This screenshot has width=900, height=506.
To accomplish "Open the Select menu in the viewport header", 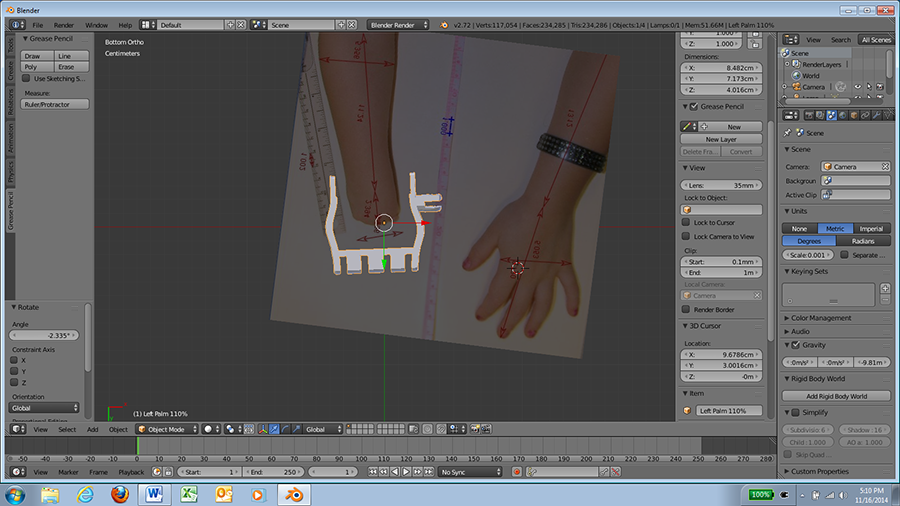I will (67, 429).
